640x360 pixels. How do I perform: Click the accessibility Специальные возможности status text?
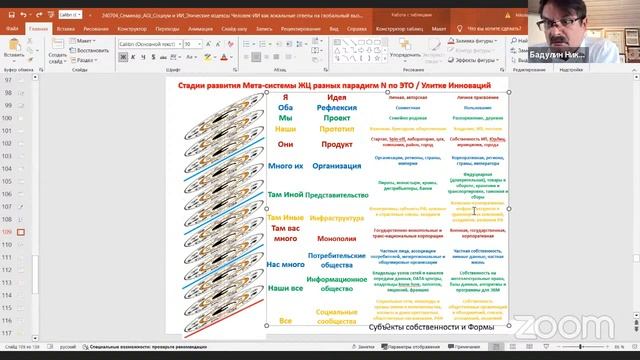coord(144,347)
